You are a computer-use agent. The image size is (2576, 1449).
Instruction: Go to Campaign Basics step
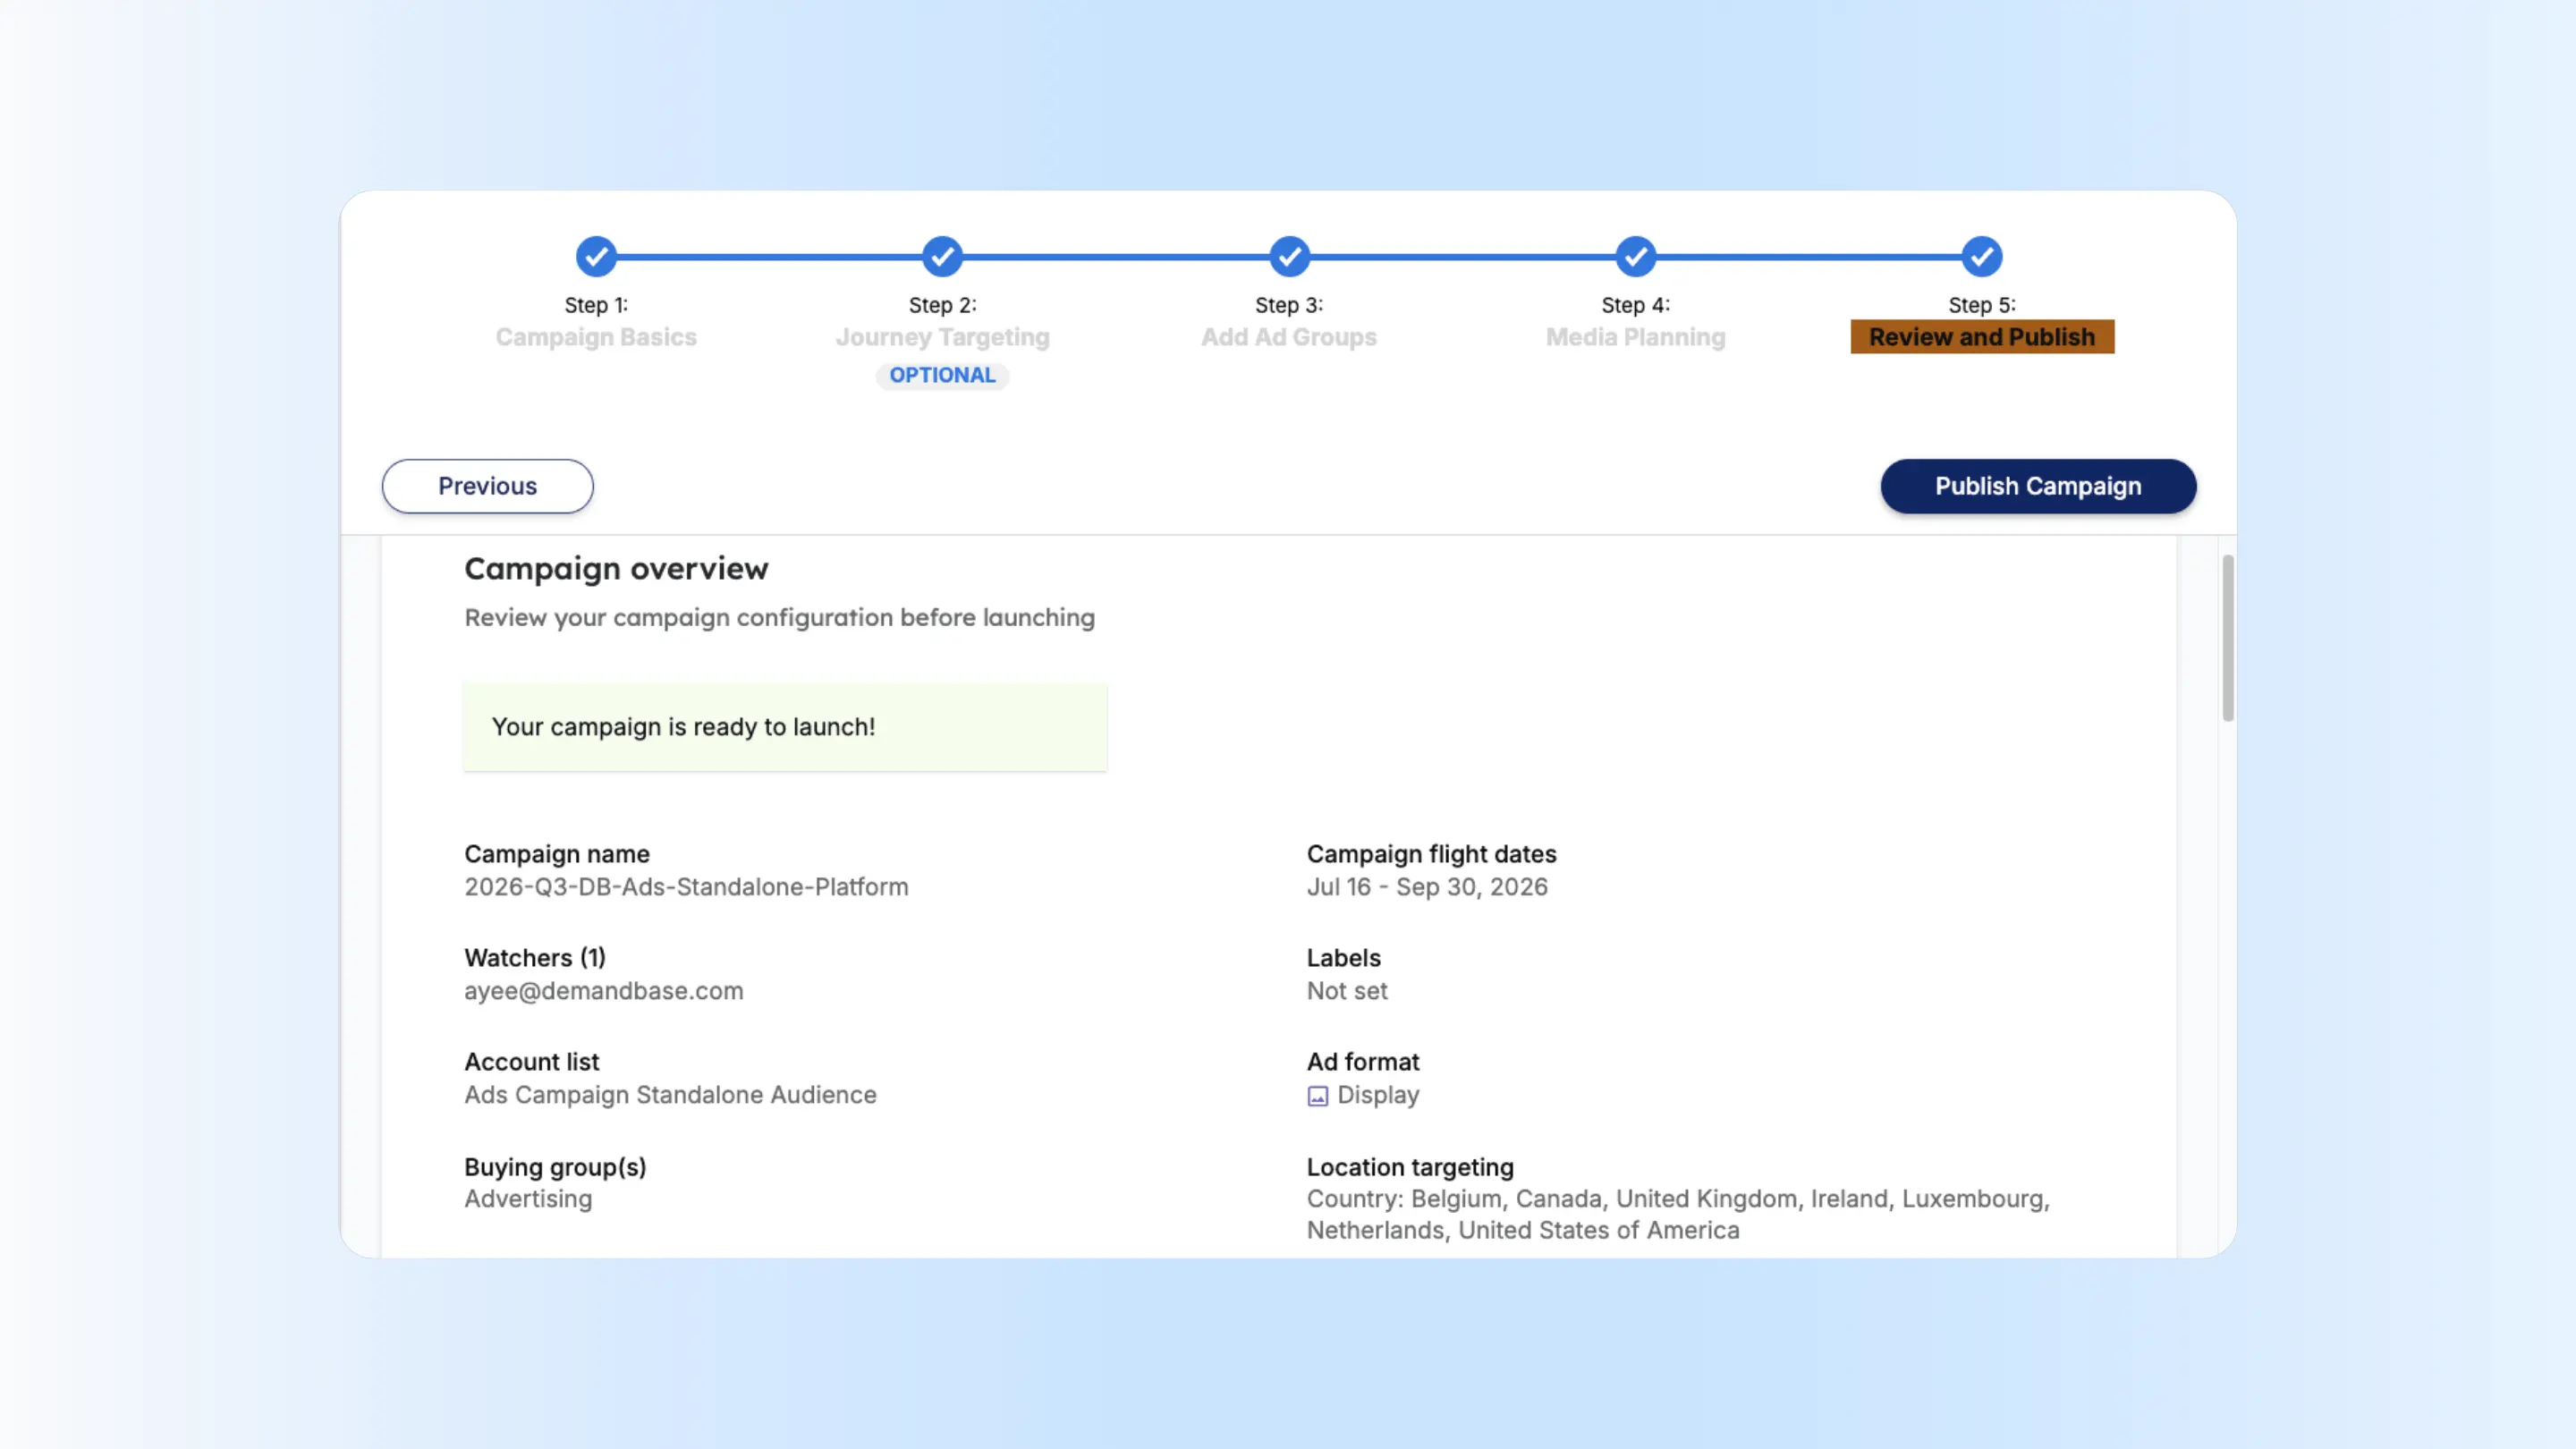pos(596,337)
